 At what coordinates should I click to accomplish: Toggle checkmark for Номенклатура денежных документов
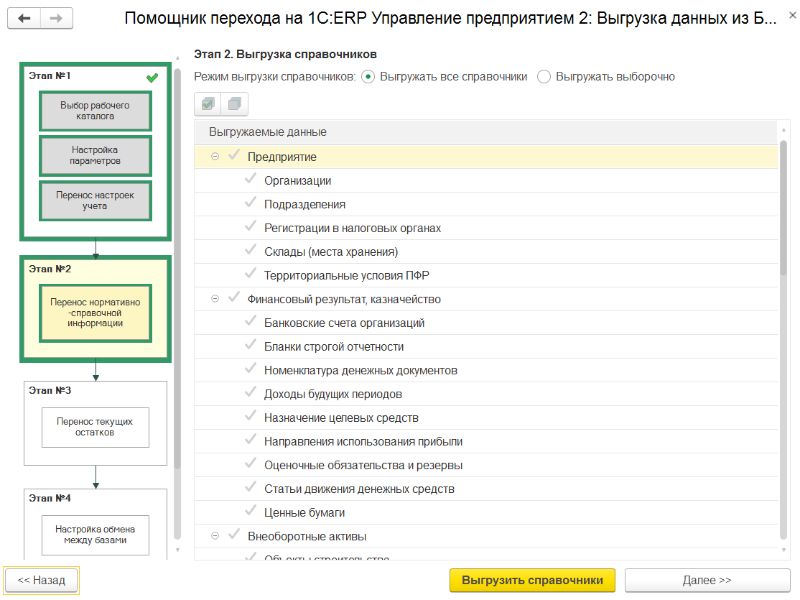pos(251,368)
